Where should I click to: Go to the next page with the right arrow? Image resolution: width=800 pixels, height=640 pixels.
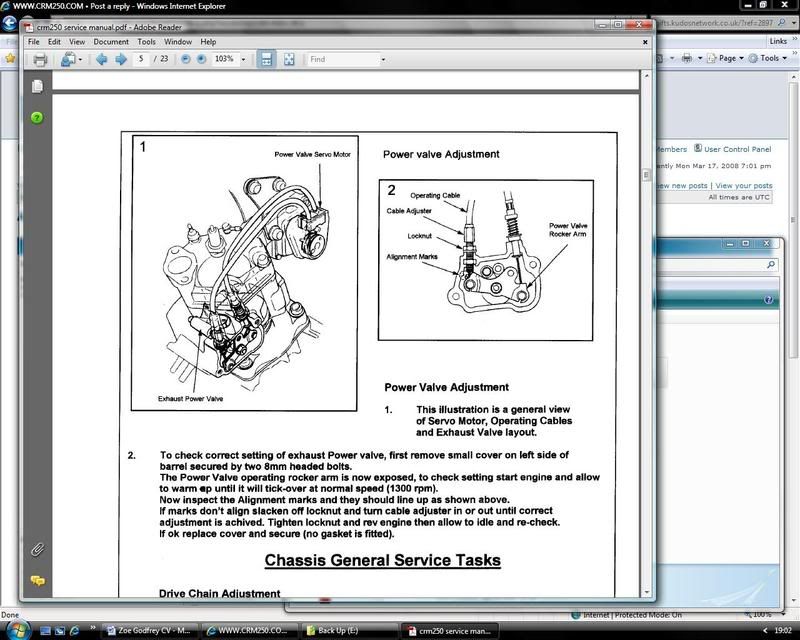[x=120, y=59]
